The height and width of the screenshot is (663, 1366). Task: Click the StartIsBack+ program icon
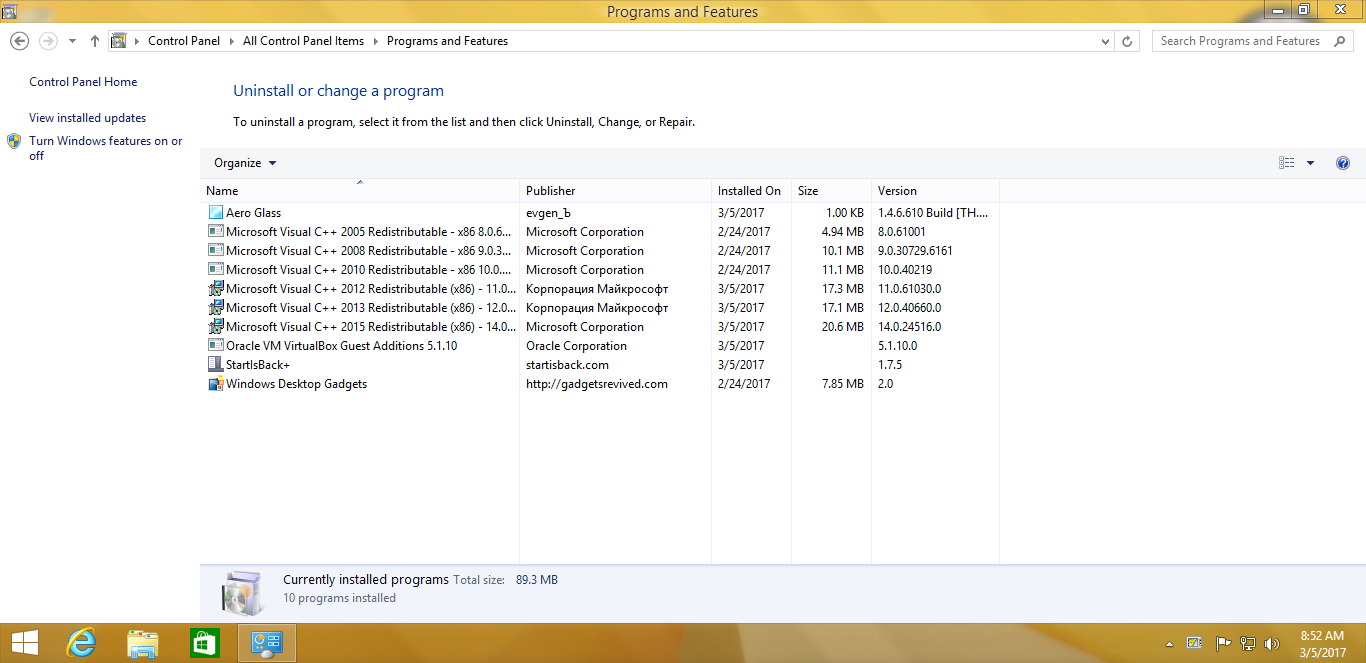(215, 365)
